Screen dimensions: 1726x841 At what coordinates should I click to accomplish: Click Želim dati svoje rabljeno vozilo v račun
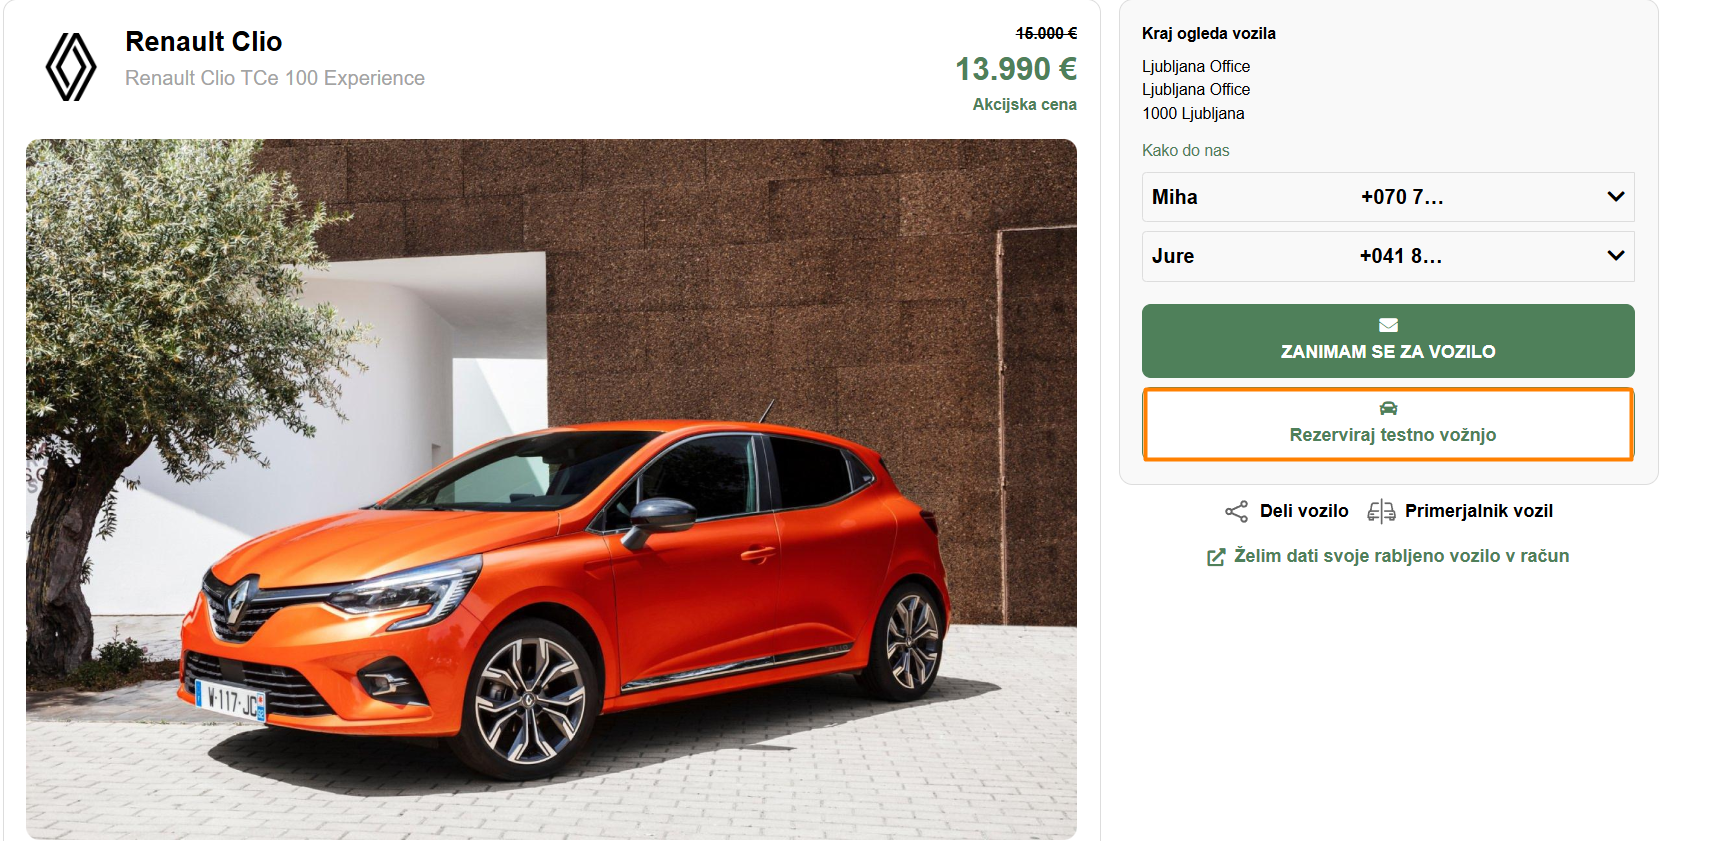pyautogui.click(x=1401, y=556)
